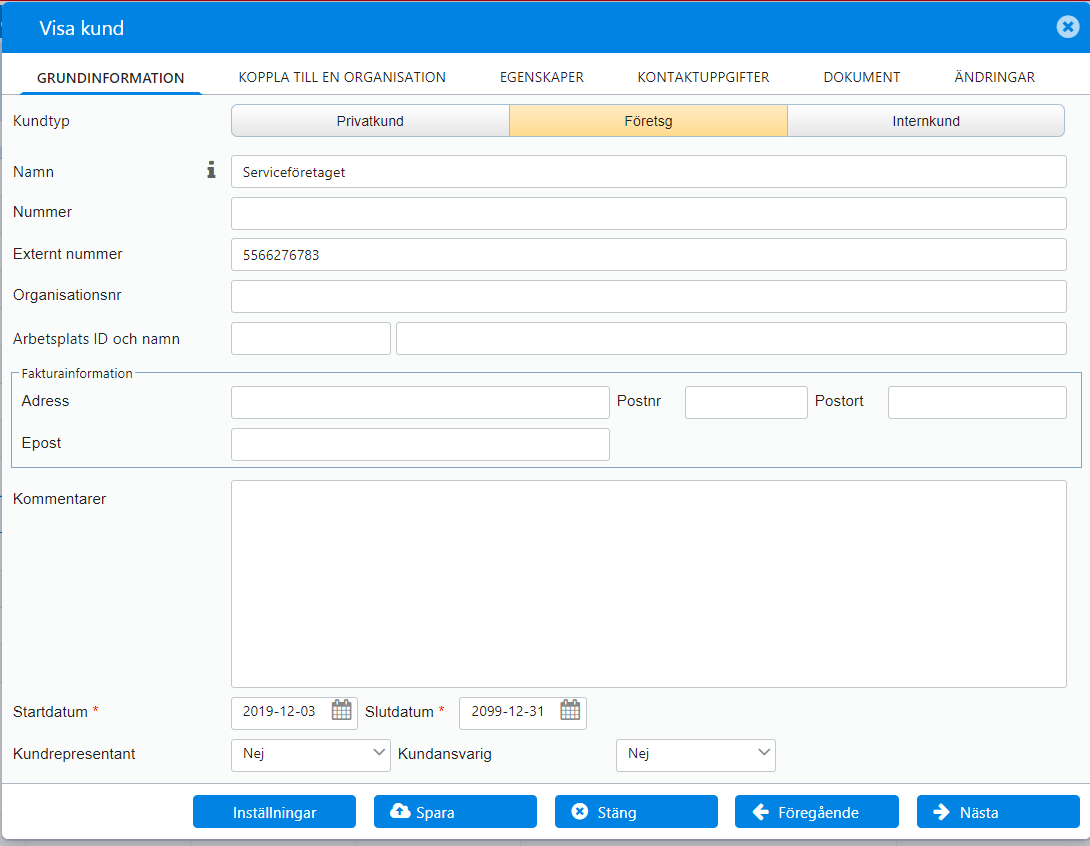Open the Ändringar tab
The image size is (1090, 846).
click(x=995, y=77)
